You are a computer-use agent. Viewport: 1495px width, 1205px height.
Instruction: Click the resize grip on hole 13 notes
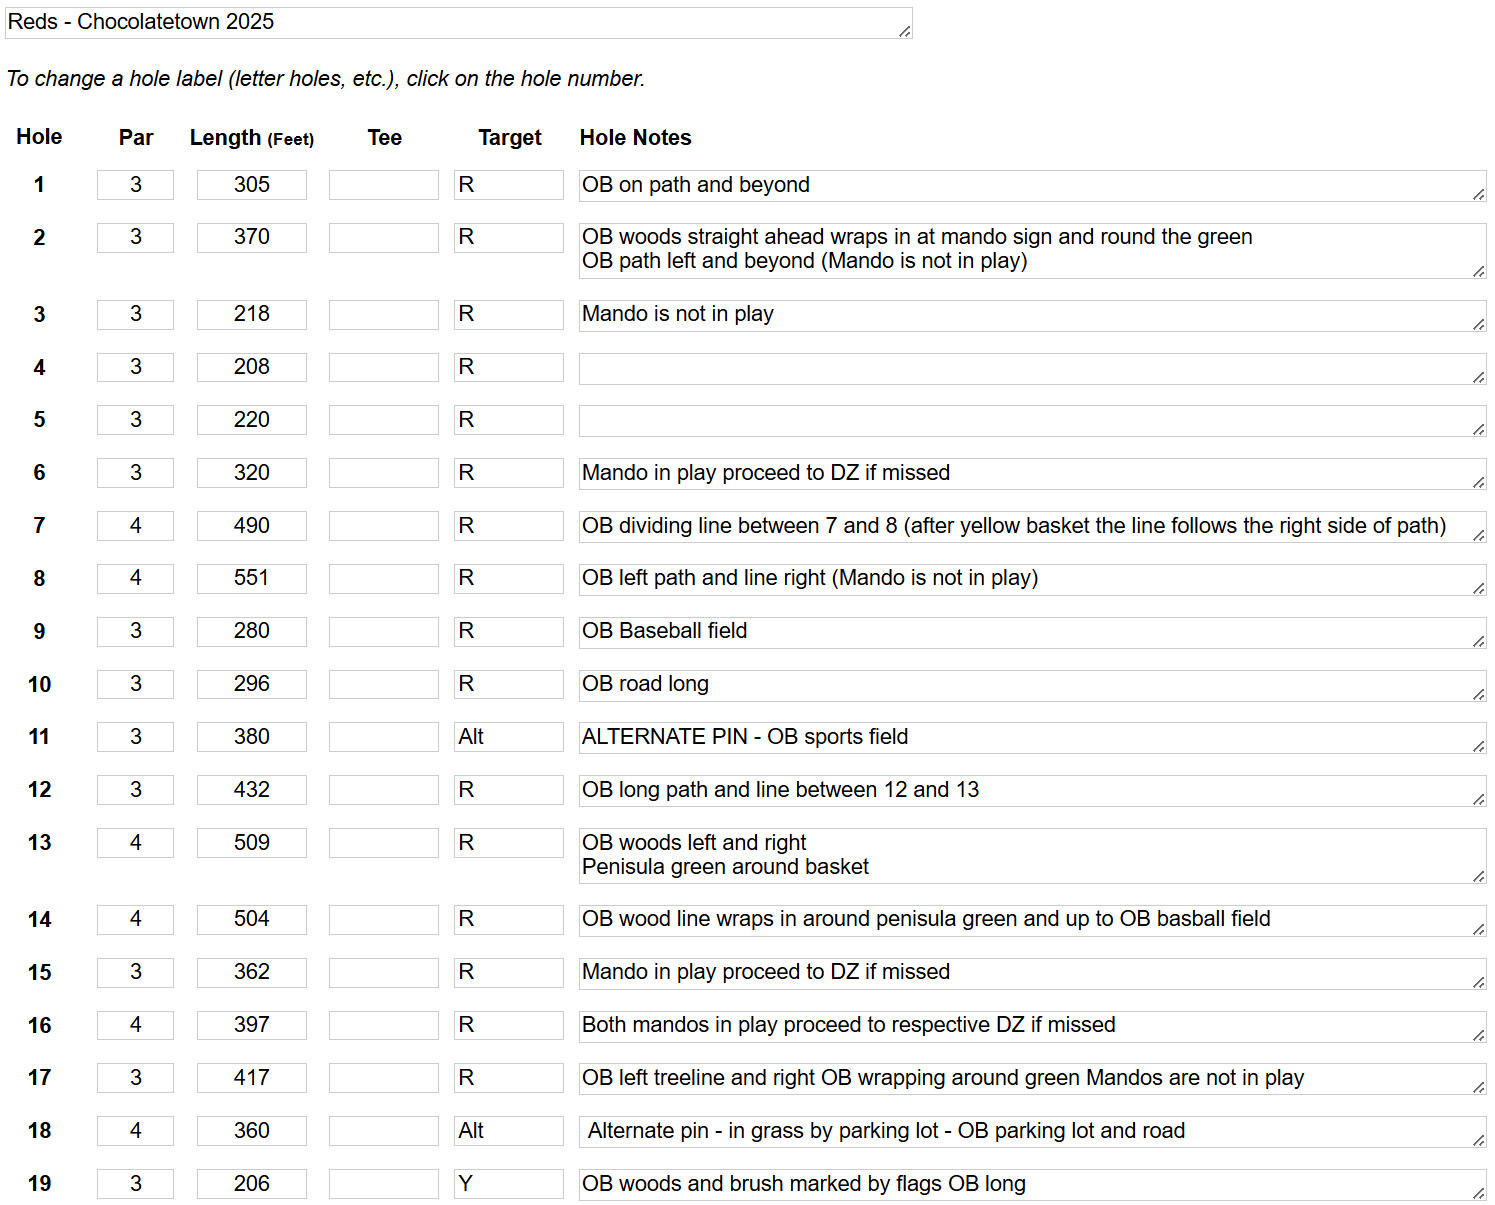(x=1478, y=876)
